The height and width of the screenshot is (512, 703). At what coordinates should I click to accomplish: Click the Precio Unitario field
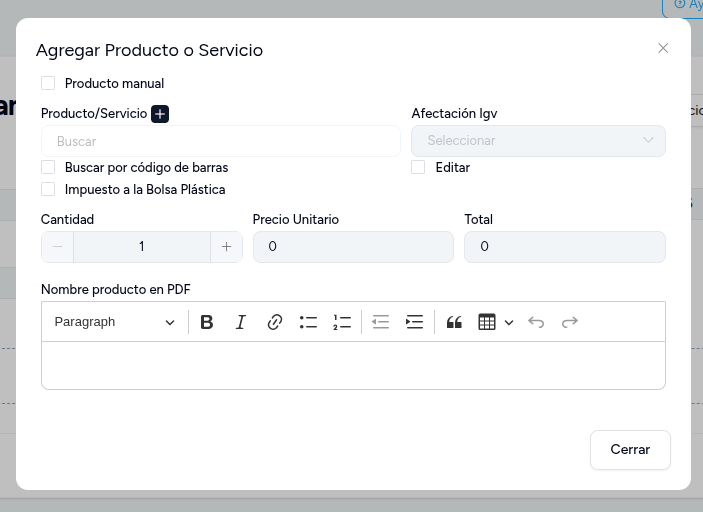tap(353, 247)
